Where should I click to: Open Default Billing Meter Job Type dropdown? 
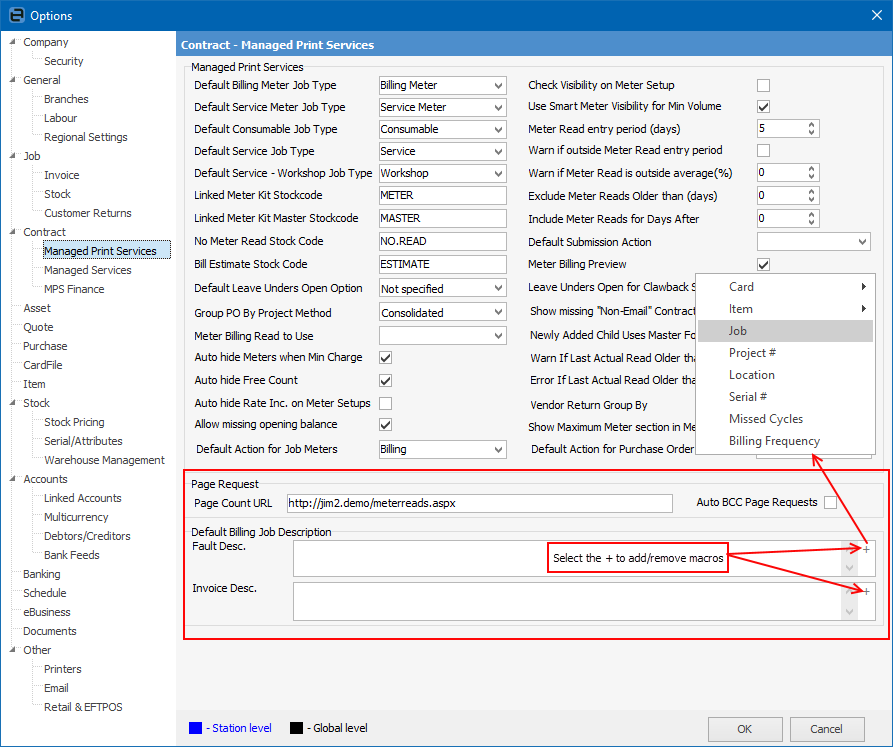click(x=499, y=85)
